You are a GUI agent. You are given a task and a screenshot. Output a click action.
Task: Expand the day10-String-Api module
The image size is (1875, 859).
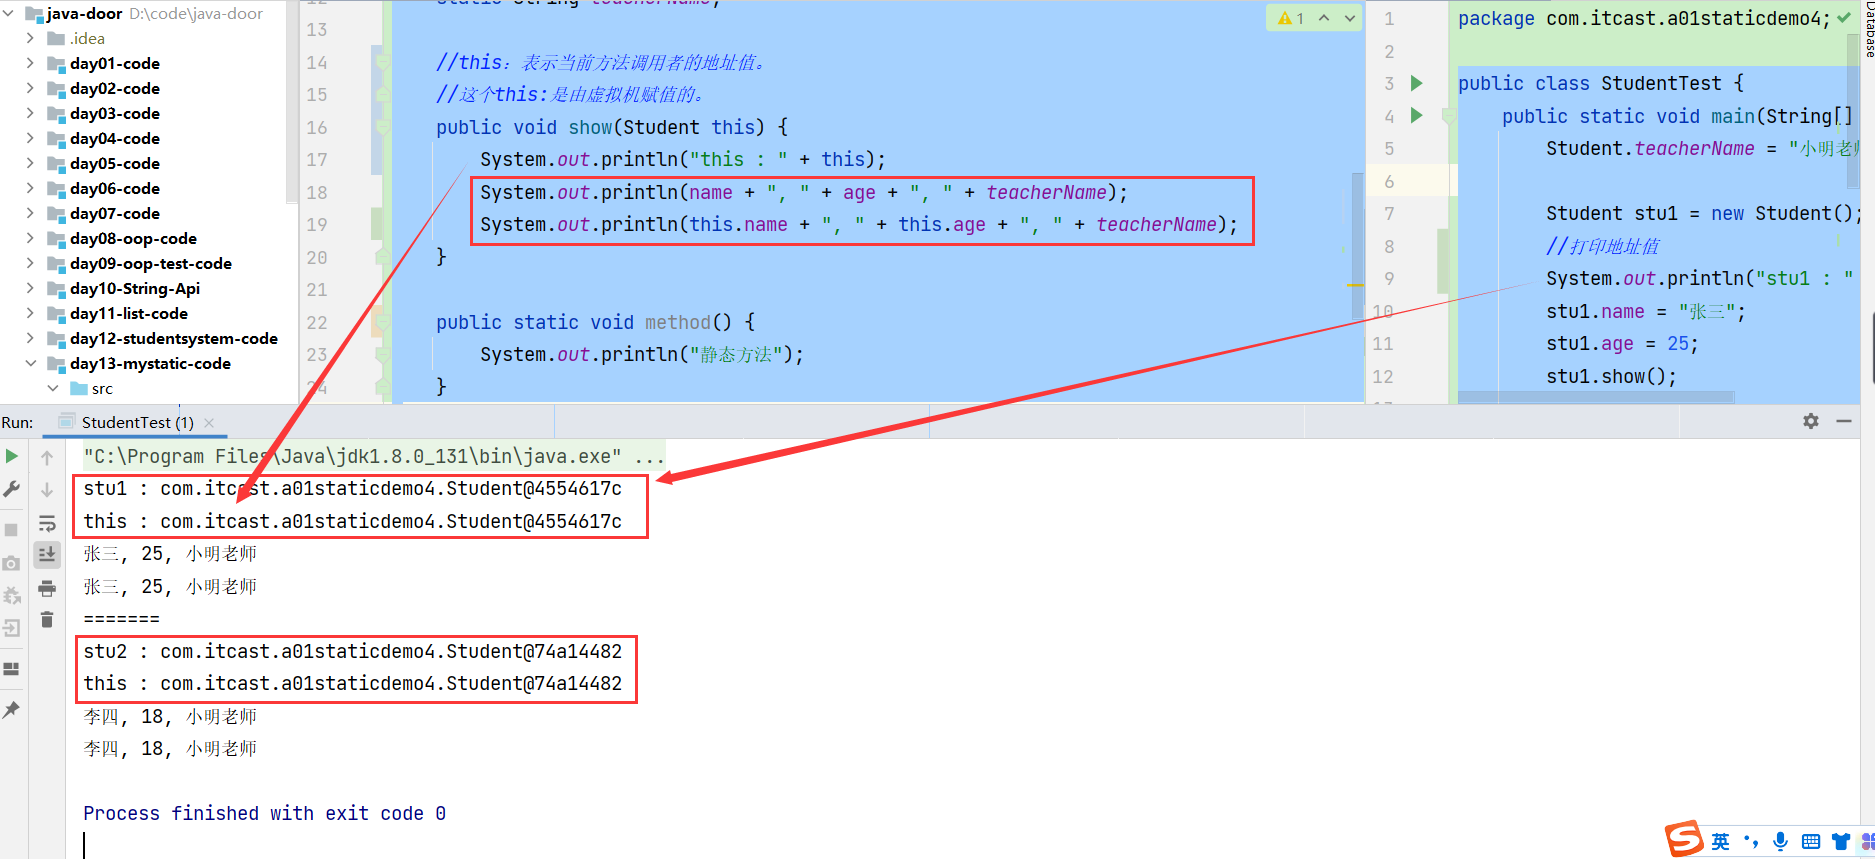click(x=30, y=288)
